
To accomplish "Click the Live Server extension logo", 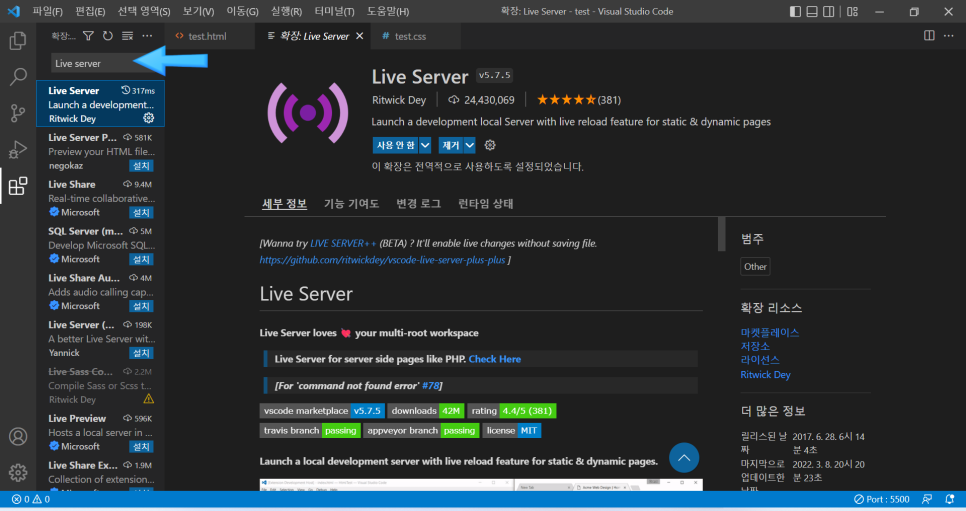I will coord(307,113).
